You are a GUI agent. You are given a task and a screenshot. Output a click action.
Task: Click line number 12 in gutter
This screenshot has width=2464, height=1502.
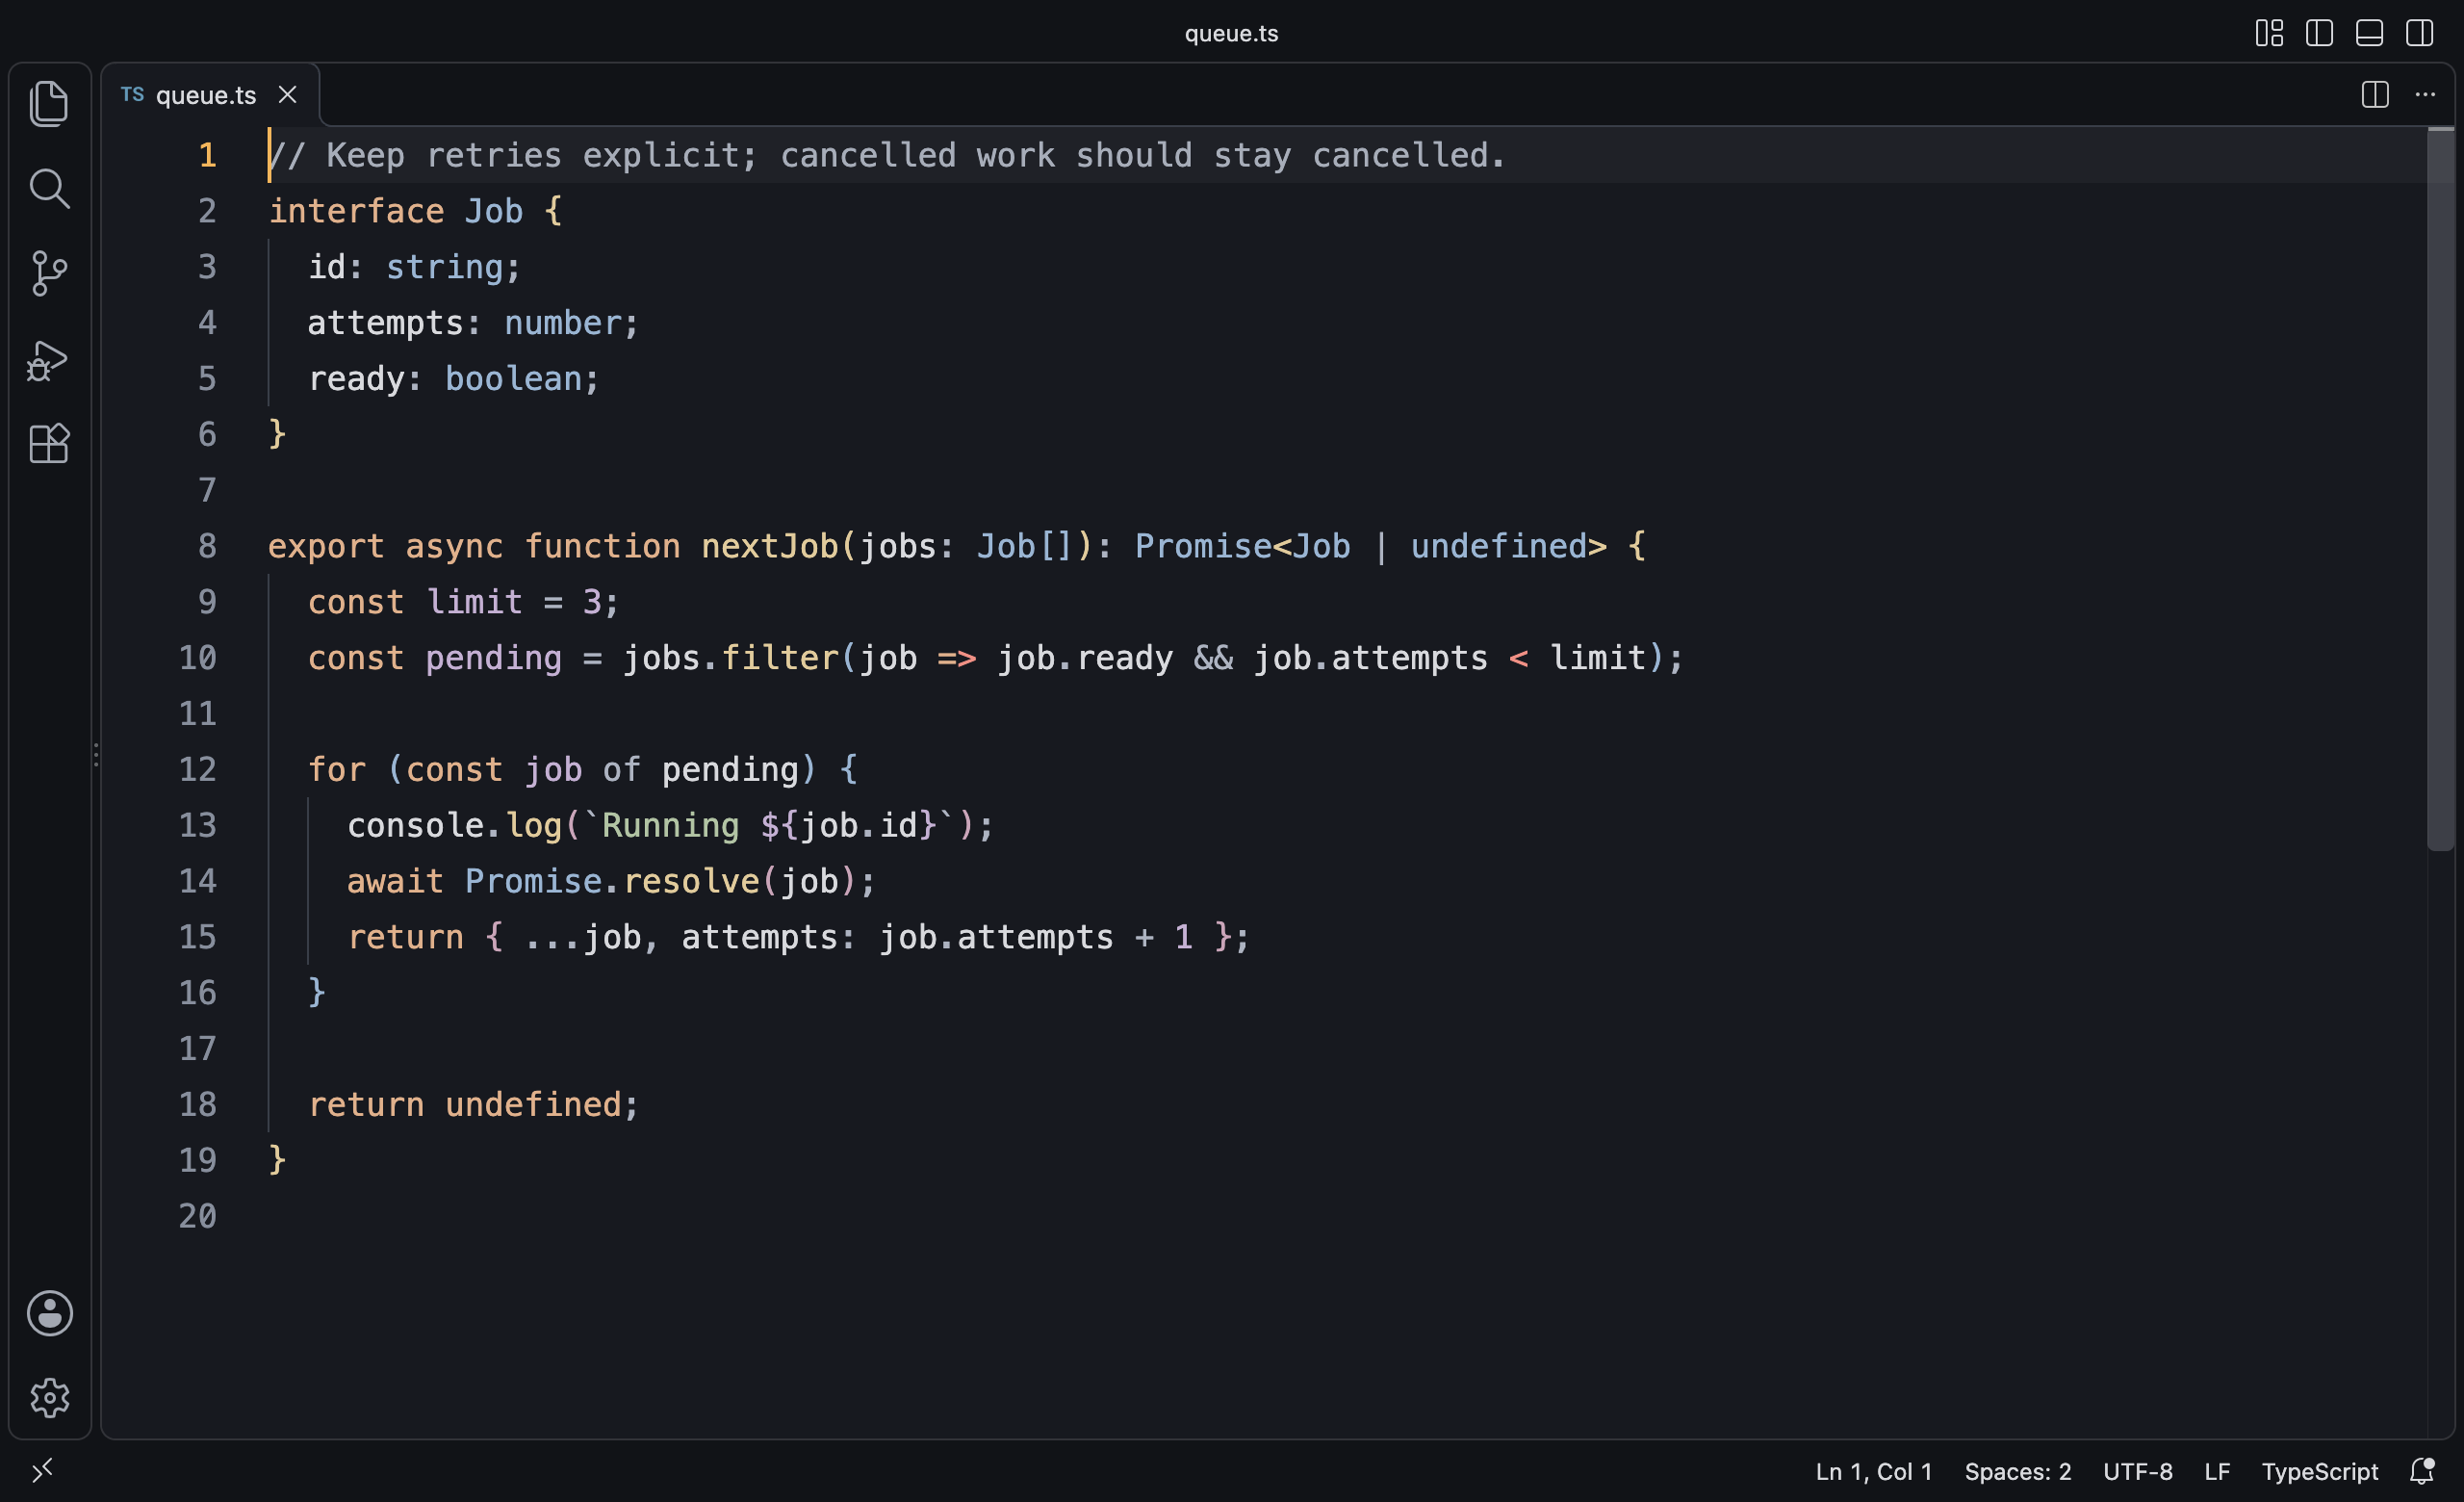[197, 769]
